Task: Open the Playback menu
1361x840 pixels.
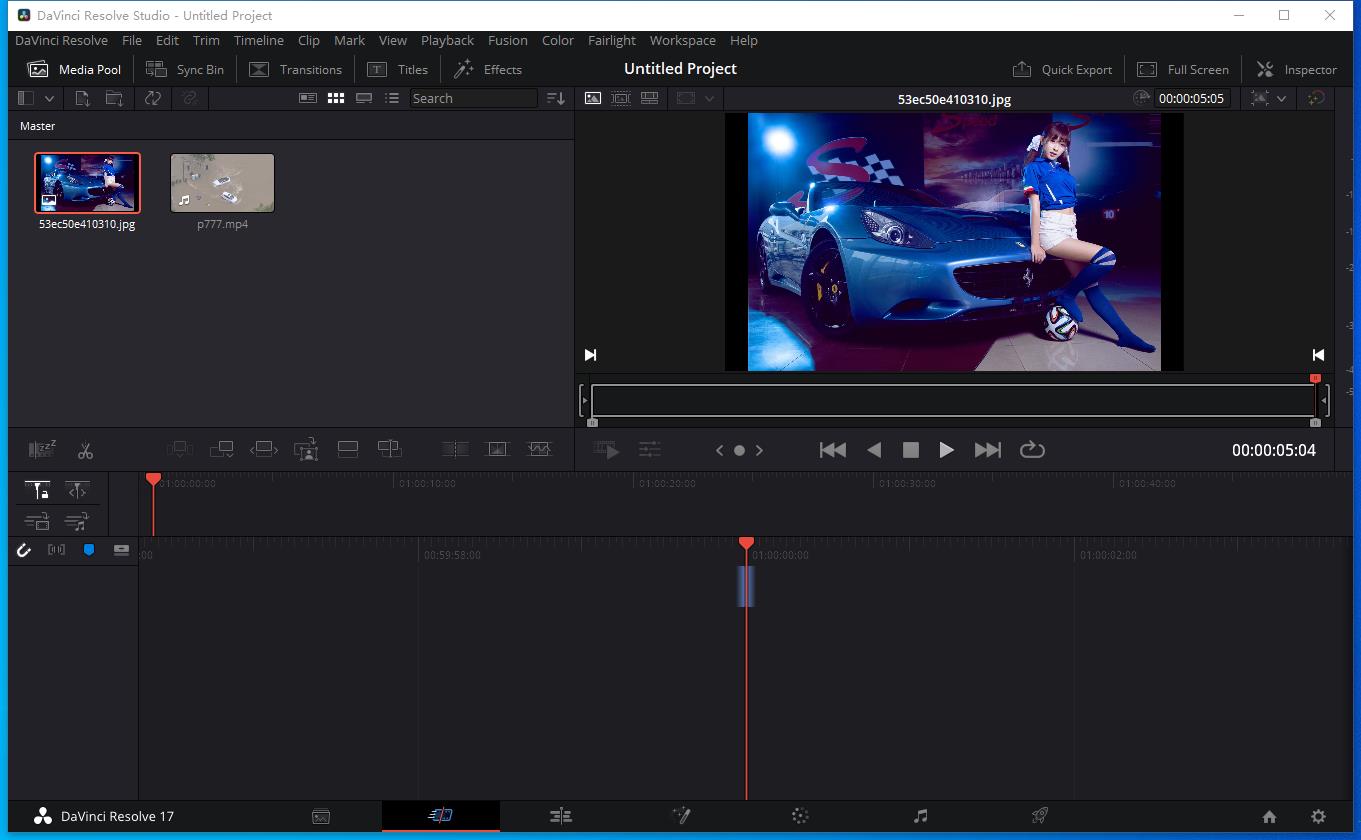Action: (447, 40)
